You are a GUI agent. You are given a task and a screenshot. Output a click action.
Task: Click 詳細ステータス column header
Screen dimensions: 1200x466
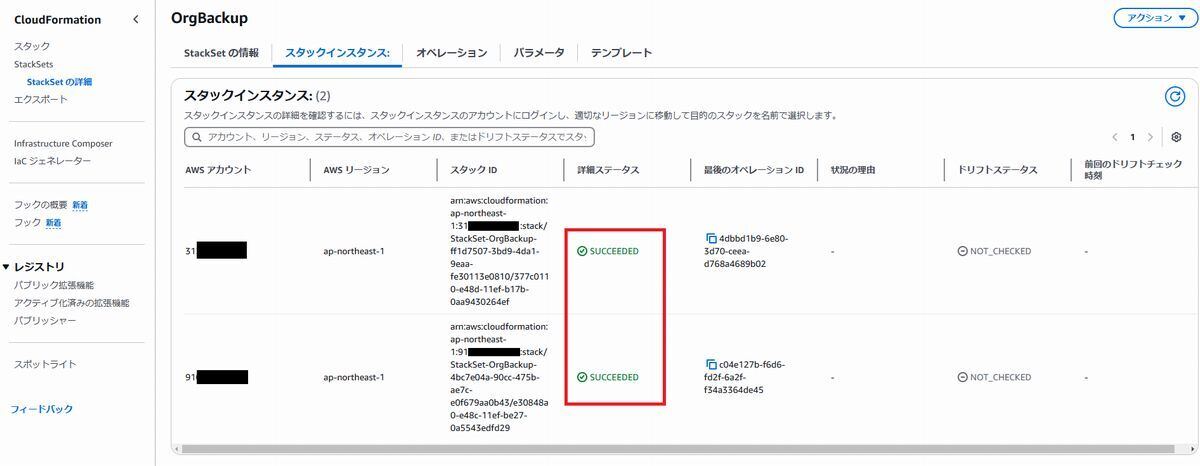tap(607, 170)
